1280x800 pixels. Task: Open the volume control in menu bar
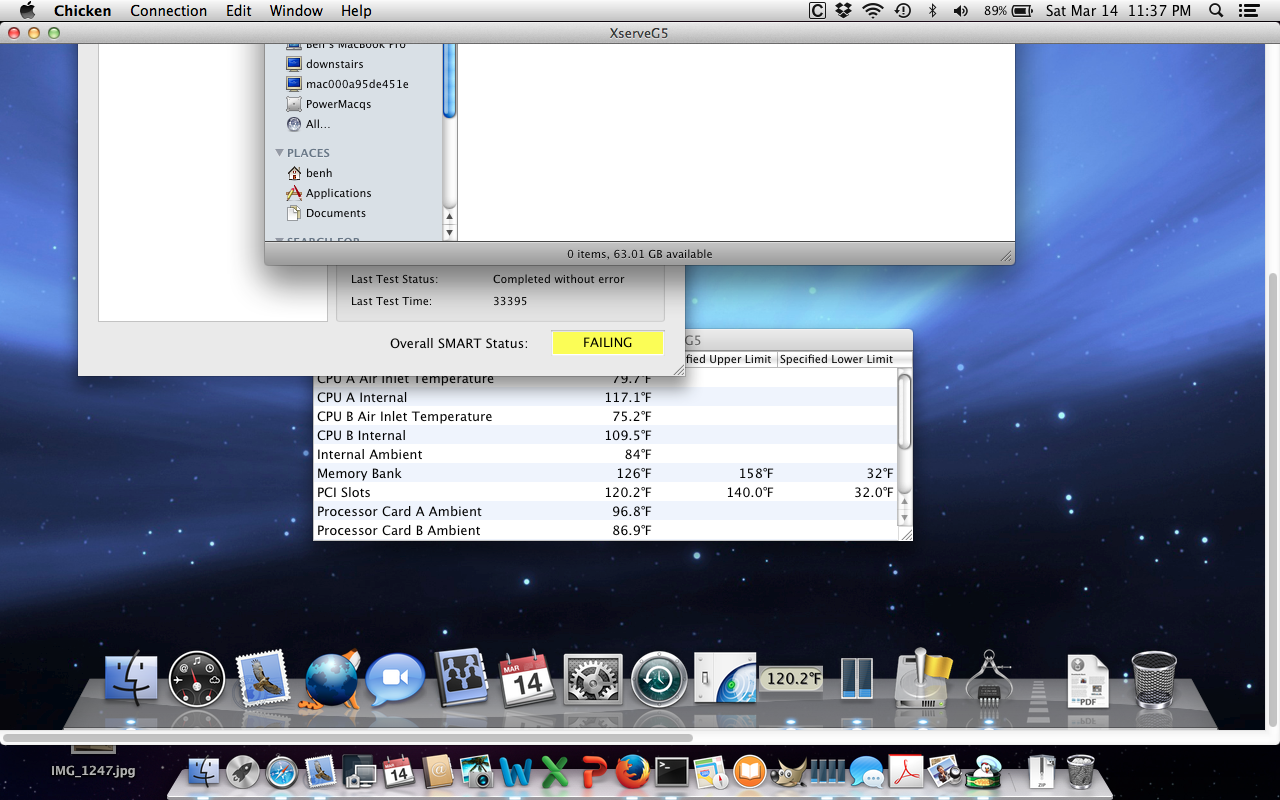click(960, 11)
